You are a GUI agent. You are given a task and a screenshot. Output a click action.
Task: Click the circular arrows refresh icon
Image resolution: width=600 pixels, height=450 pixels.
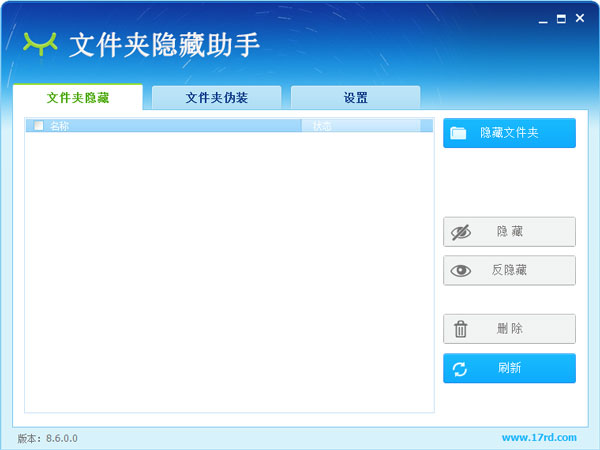point(460,369)
